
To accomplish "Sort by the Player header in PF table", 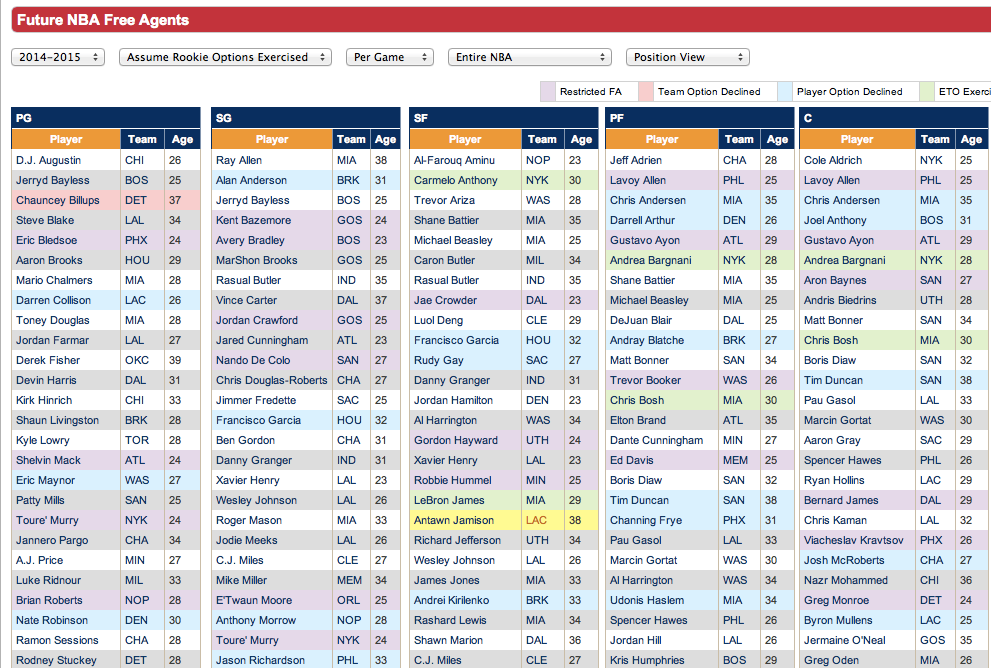I will click(x=662, y=139).
